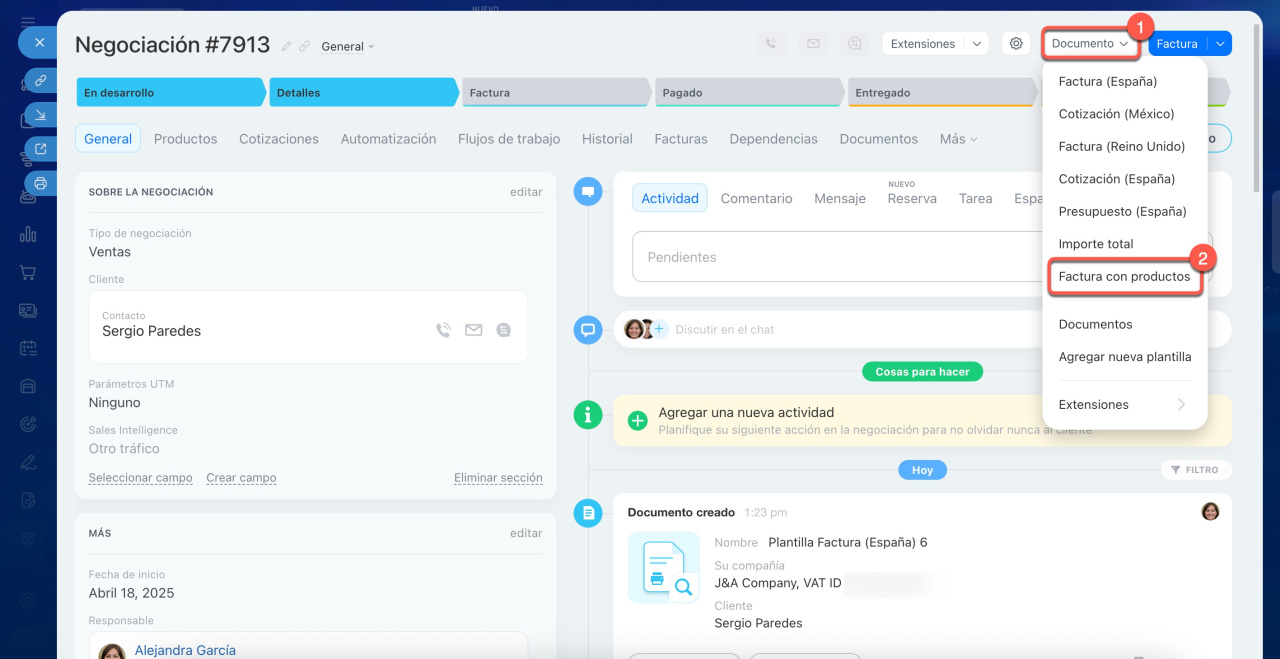
Task: Open deal in new window icon
Action: click(40, 149)
